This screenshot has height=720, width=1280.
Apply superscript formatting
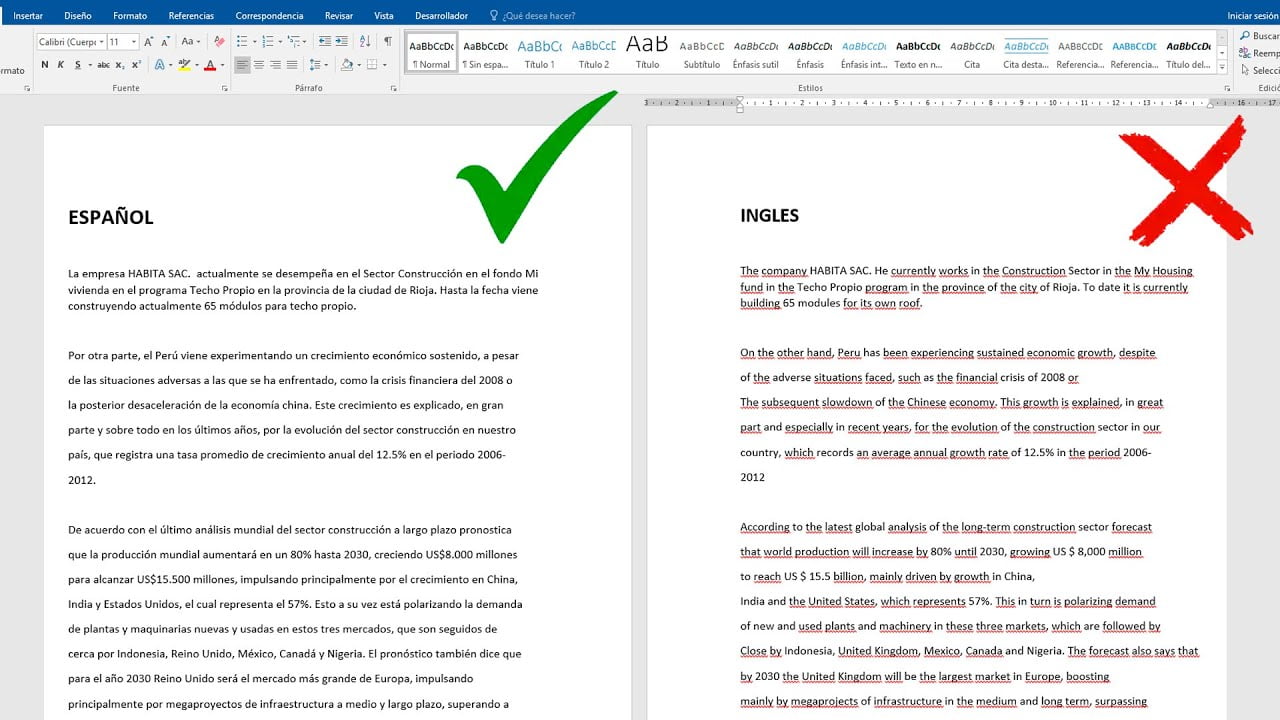136,65
